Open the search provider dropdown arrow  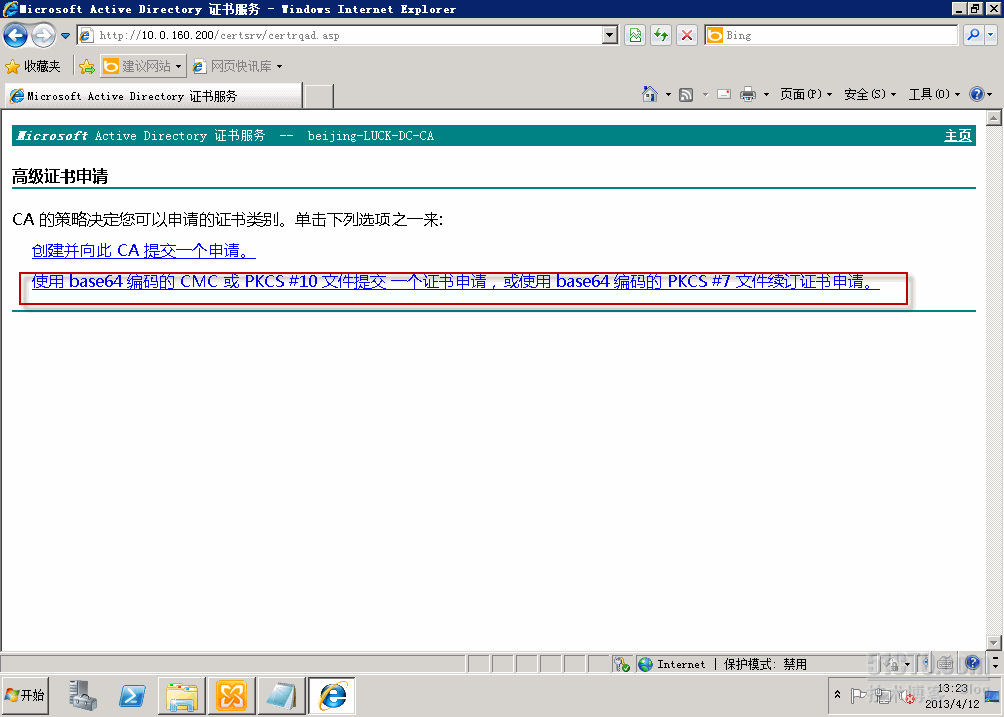[991, 35]
